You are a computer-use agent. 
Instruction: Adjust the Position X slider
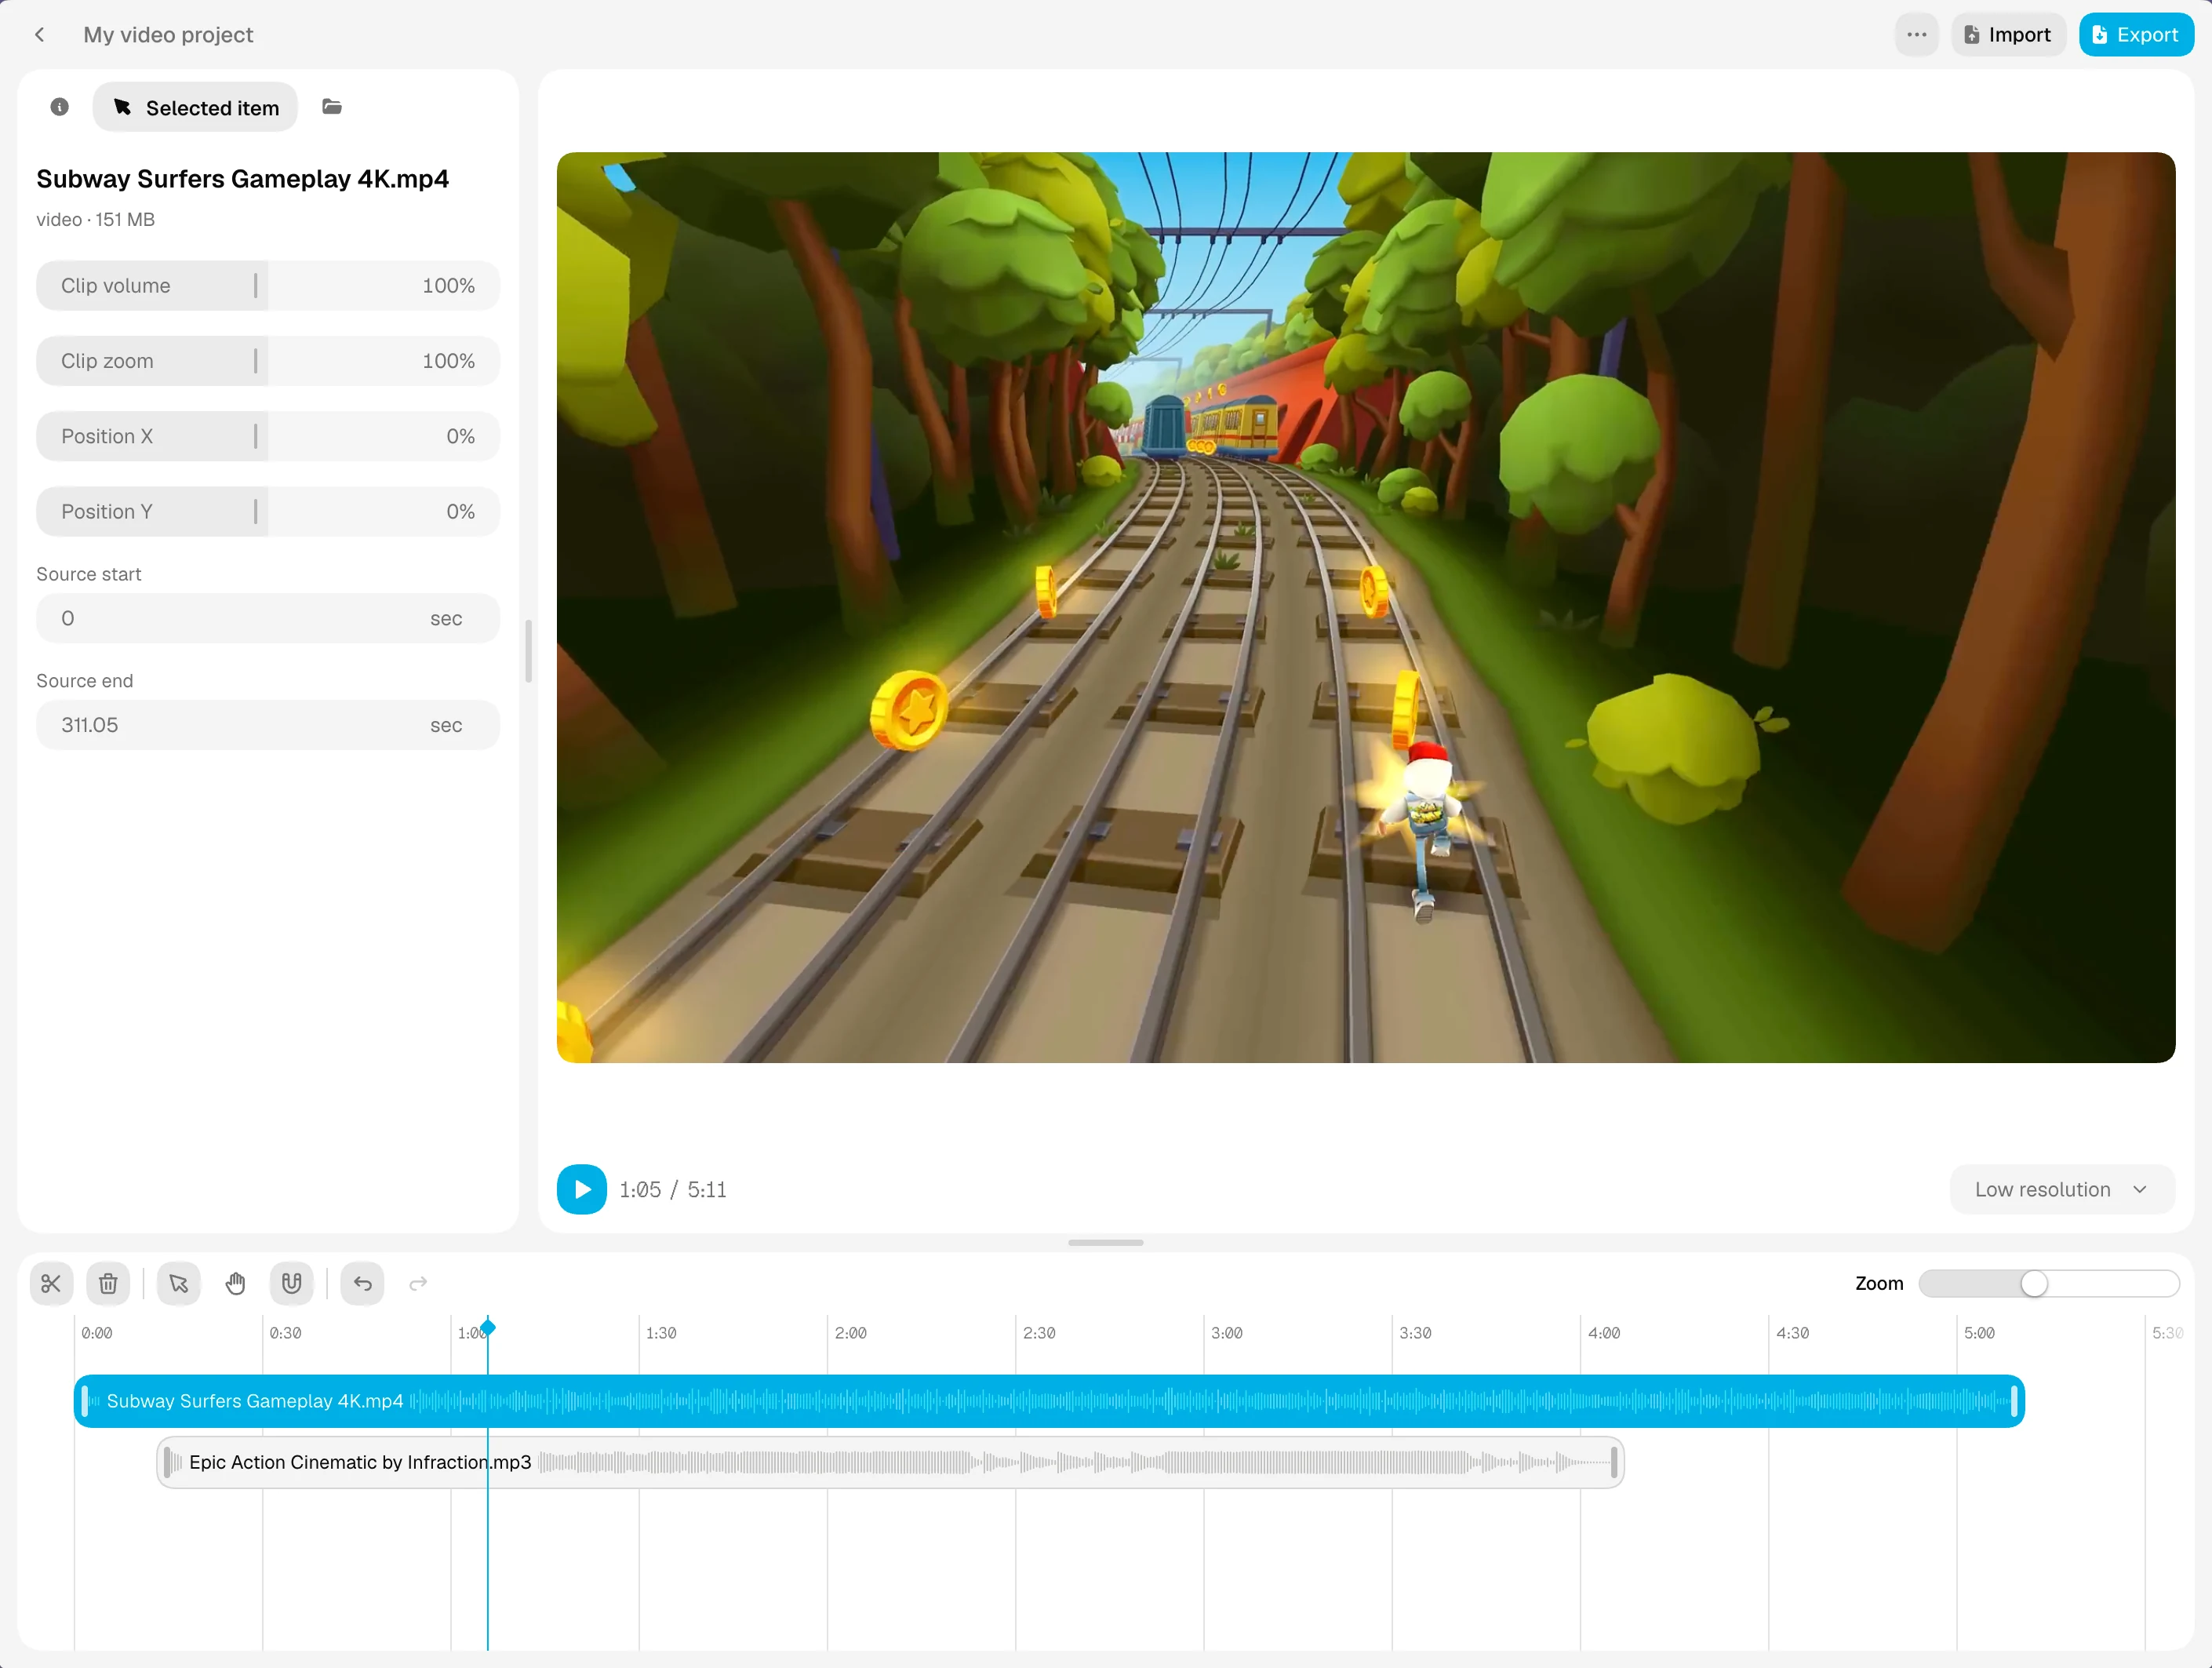[x=268, y=436]
